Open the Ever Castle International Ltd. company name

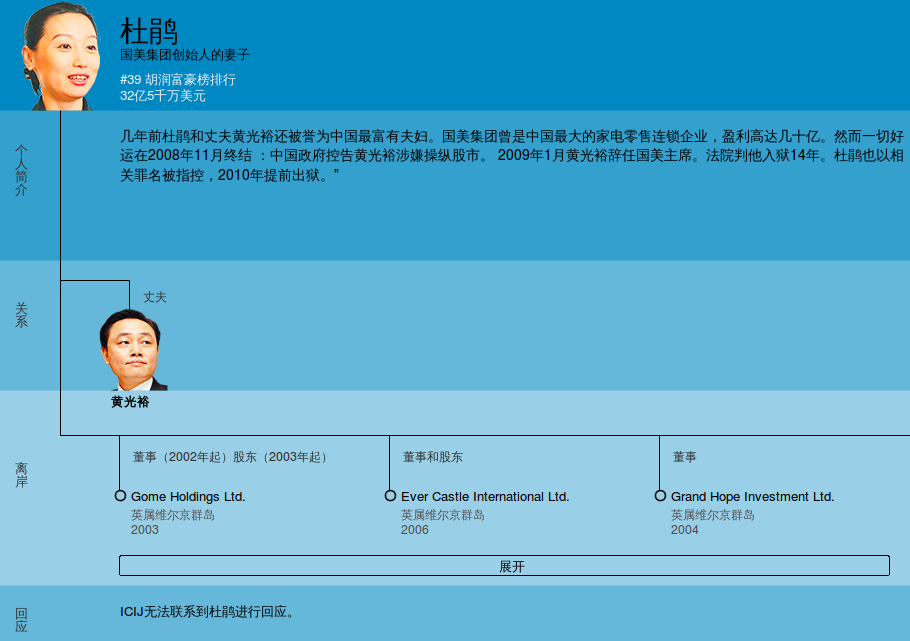485,497
